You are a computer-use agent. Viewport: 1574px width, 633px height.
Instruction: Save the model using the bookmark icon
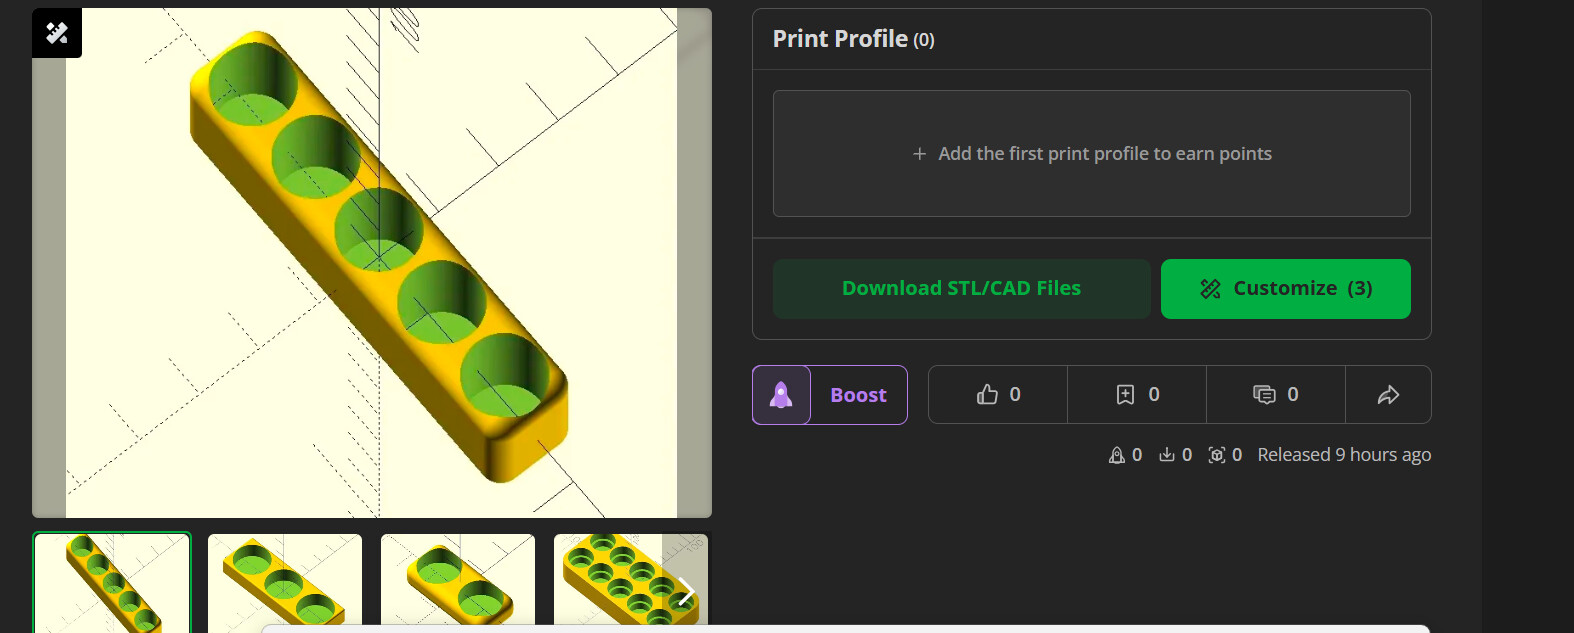[x=1126, y=395]
